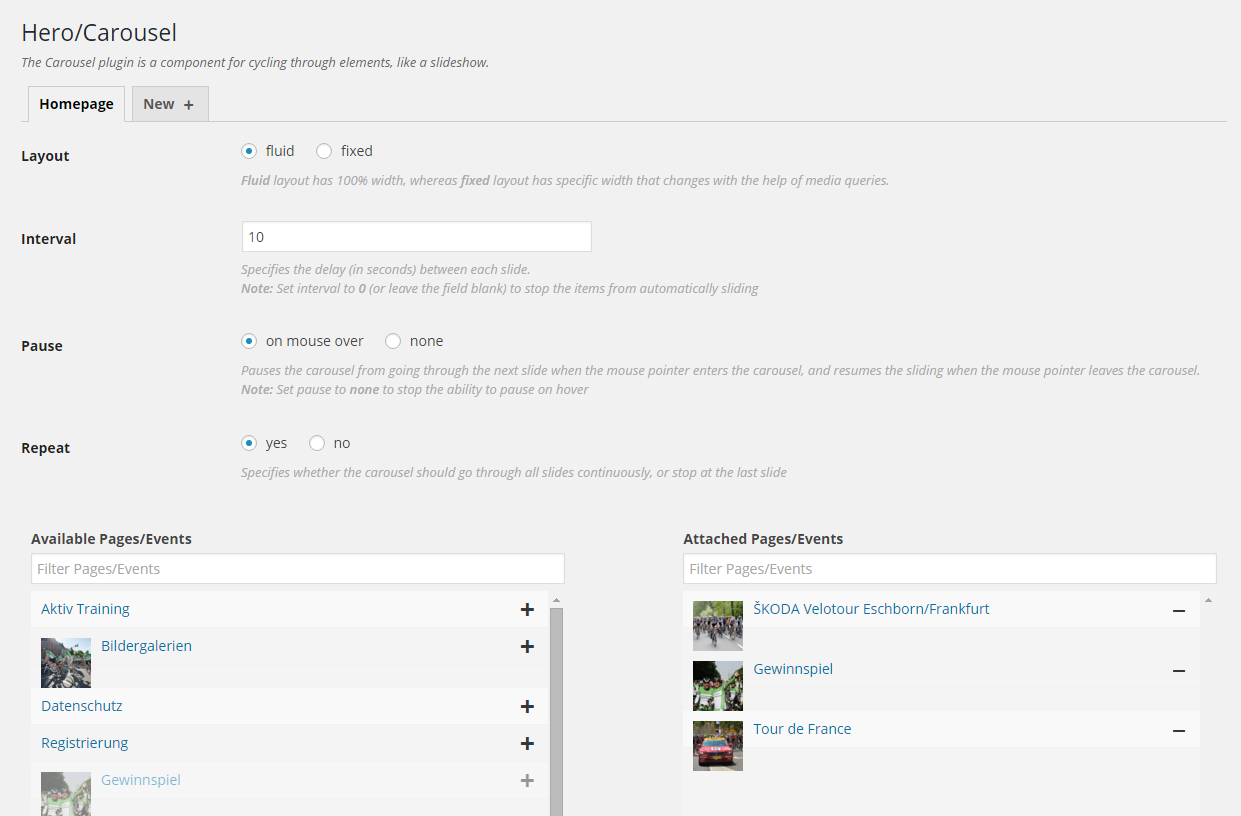Click the Interval input field
The image size is (1241, 816).
(x=416, y=237)
